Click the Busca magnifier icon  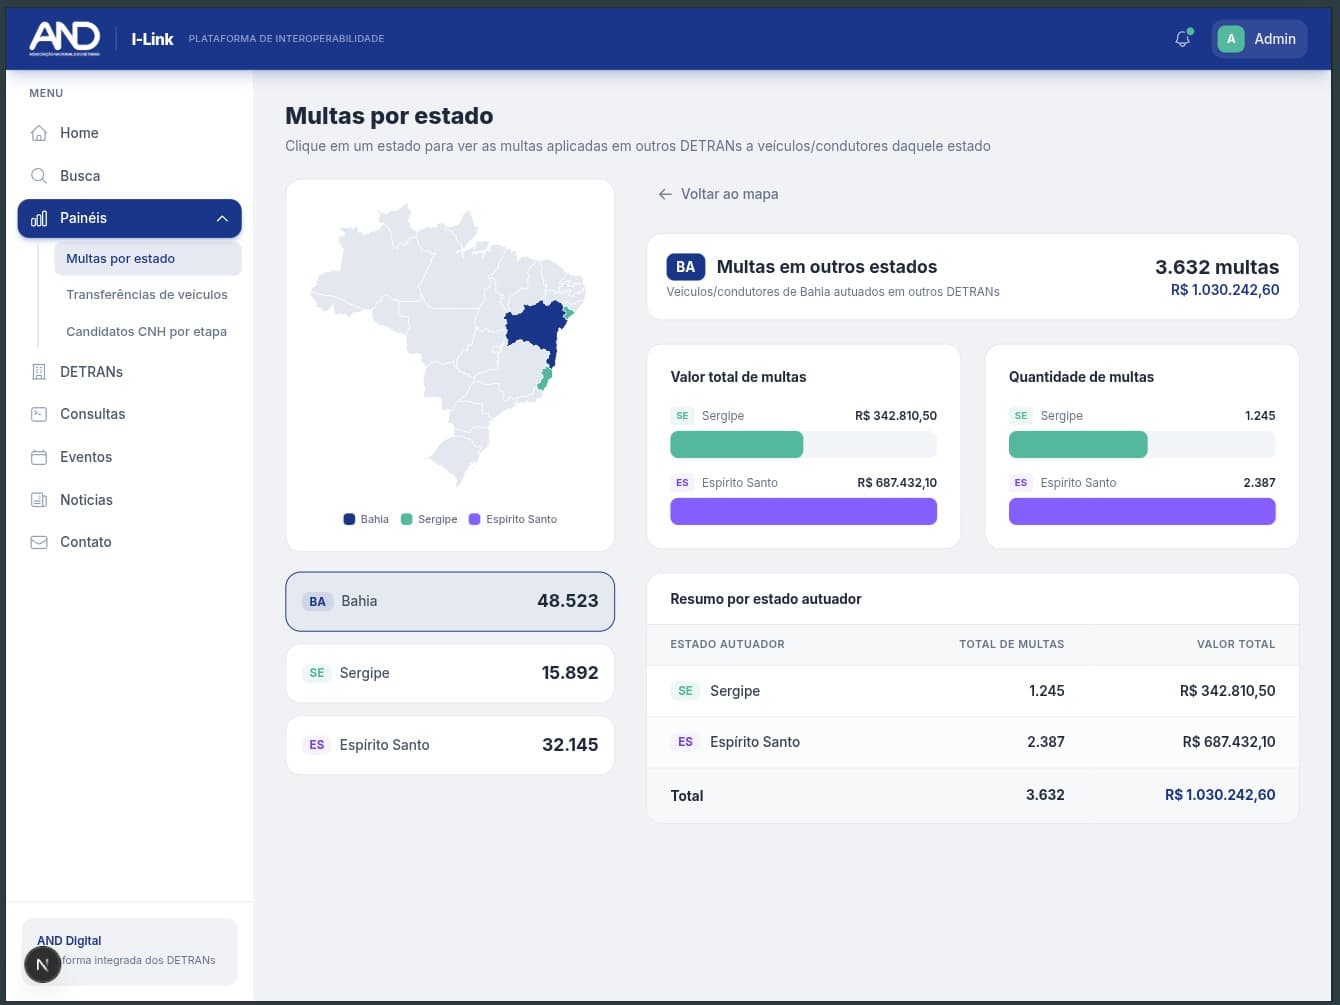point(39,176)
